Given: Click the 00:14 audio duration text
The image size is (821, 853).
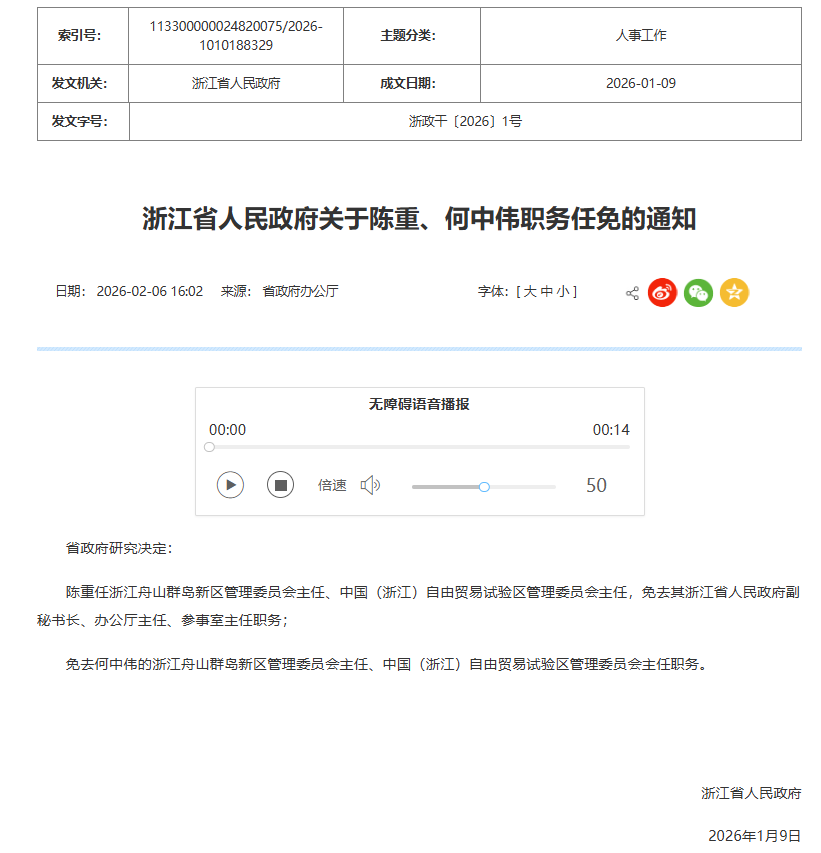Looking at the screenshot, I should point(611,430).
